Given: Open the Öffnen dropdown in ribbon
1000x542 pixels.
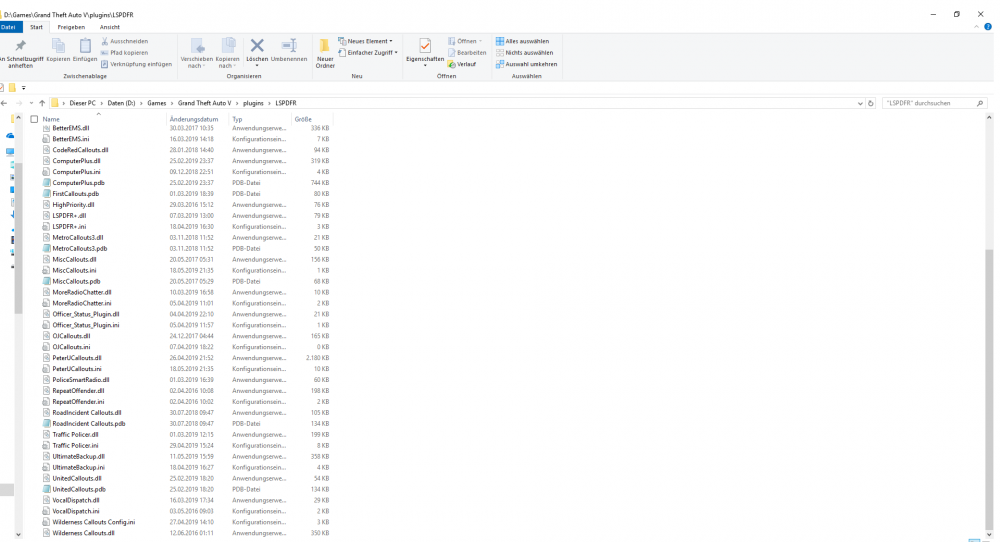Looking at the screenshot, I should [465, 41].
